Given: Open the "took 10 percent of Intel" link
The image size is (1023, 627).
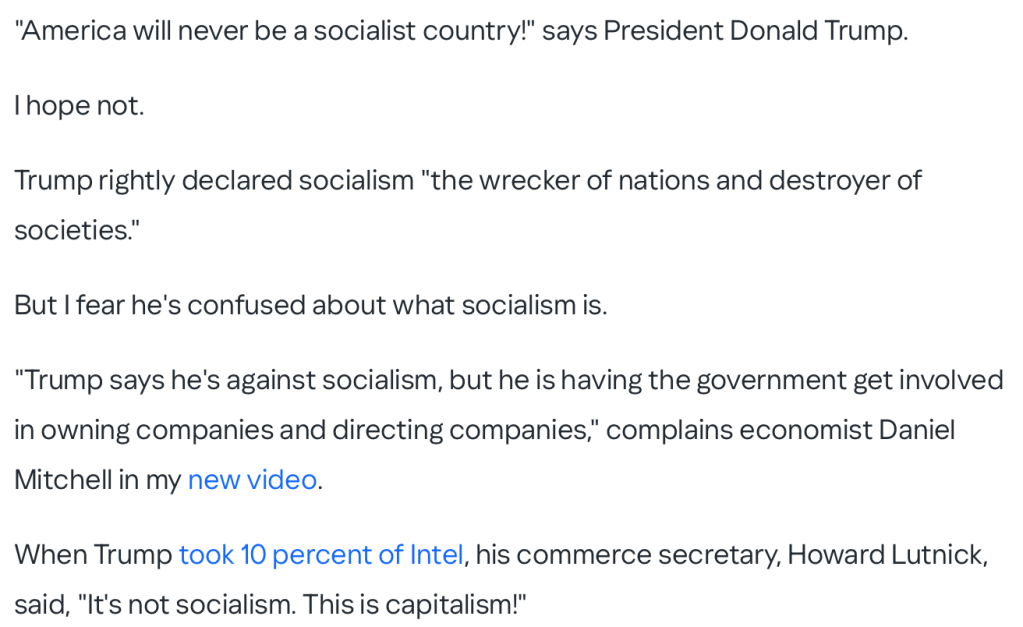Looking at the screenshot, I should coord(321,555).
